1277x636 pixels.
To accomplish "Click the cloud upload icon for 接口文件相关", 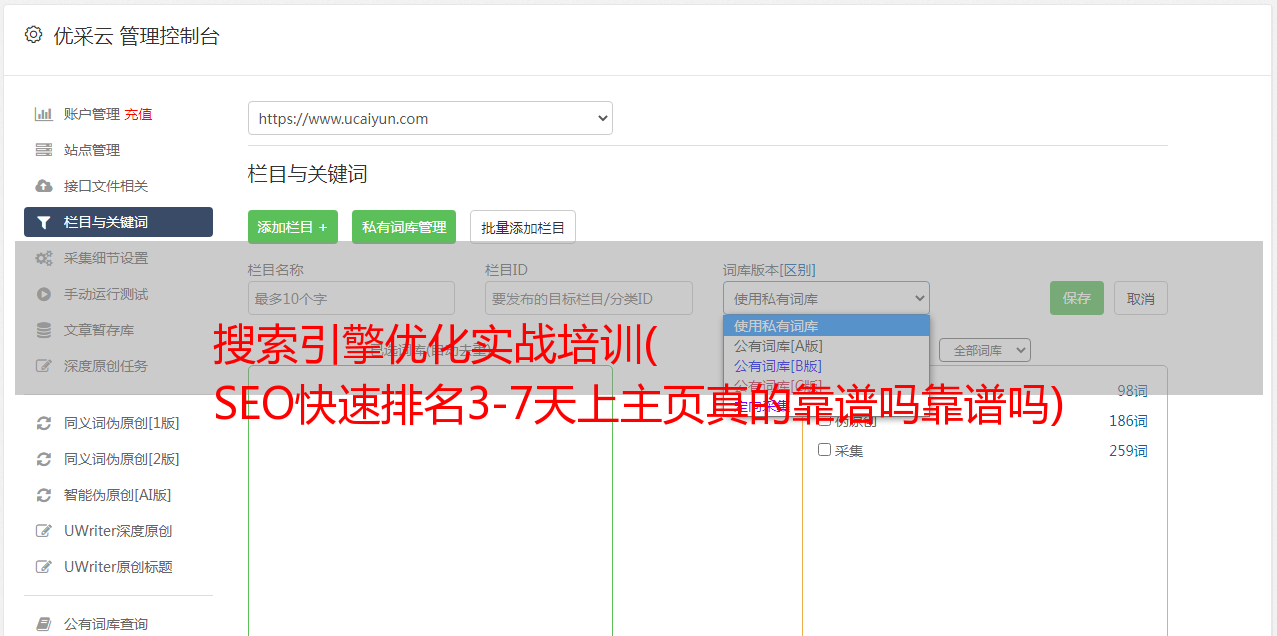I will [x=44, y=186].
